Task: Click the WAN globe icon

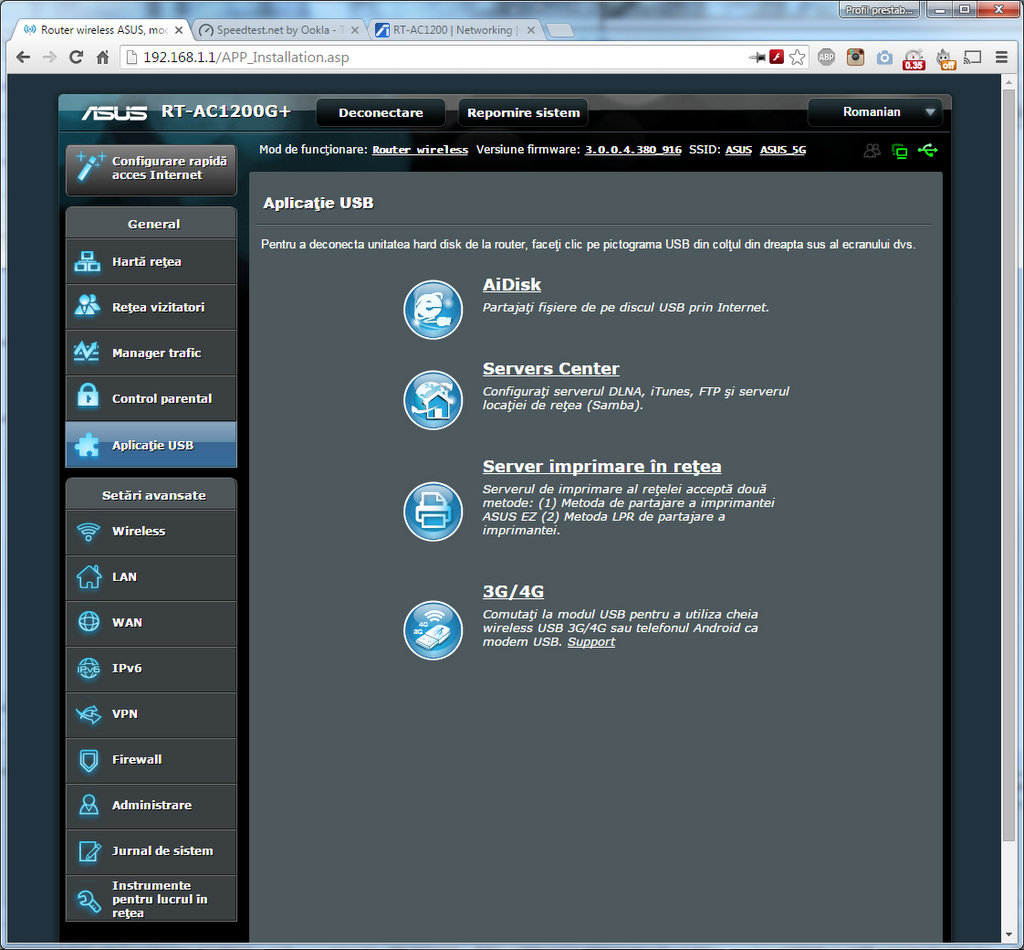Action: [x=89, y=622]
